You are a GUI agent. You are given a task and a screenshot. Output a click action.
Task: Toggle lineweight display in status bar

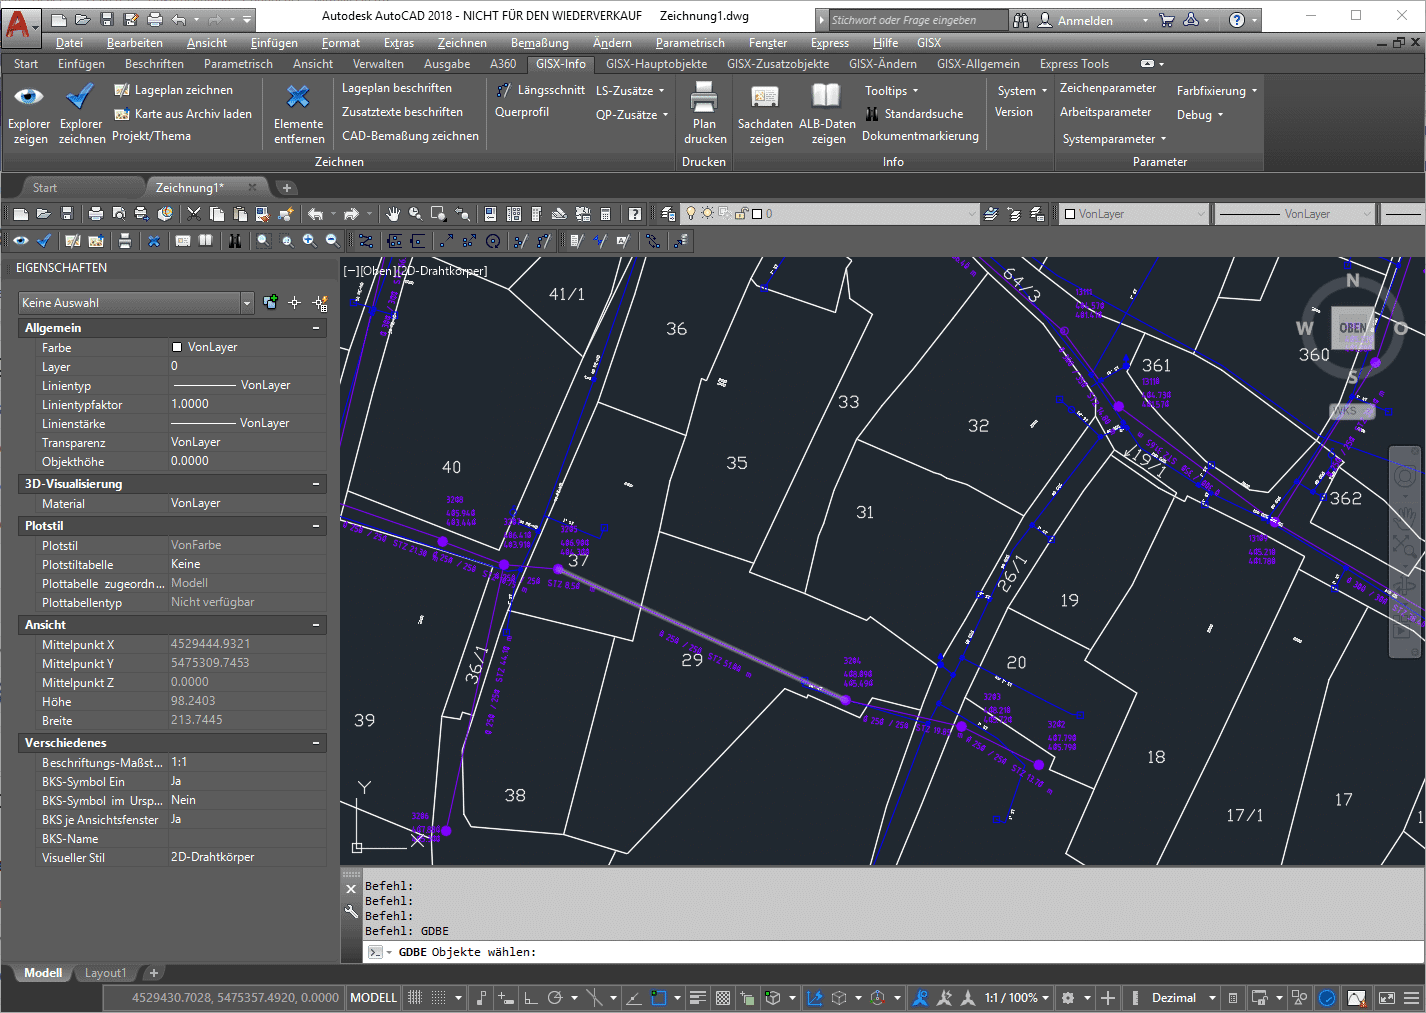(x=698, y=998)
